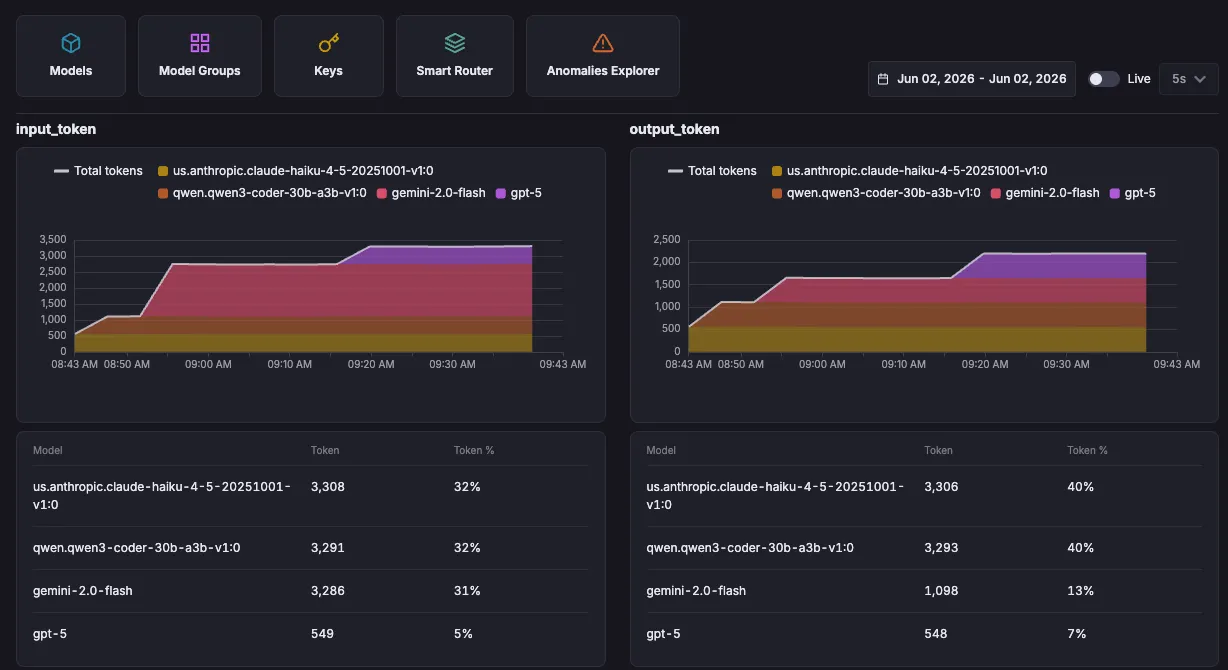The image size is (1228, 670).
Task: Select gpt-5 row in output_token table
Action: [924, 634]
